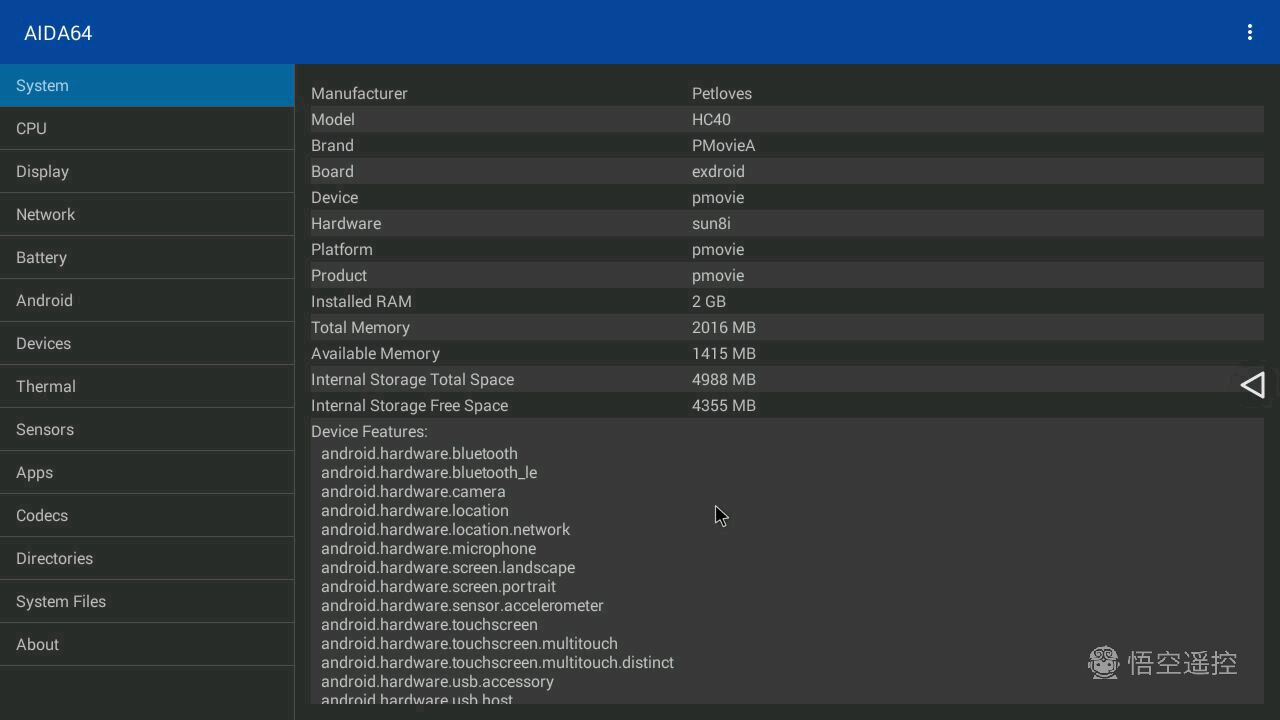The height and width of the screenshot is (720, 1280).
Task: Click the back triangle arrow icon
Action: [1253, 385]
